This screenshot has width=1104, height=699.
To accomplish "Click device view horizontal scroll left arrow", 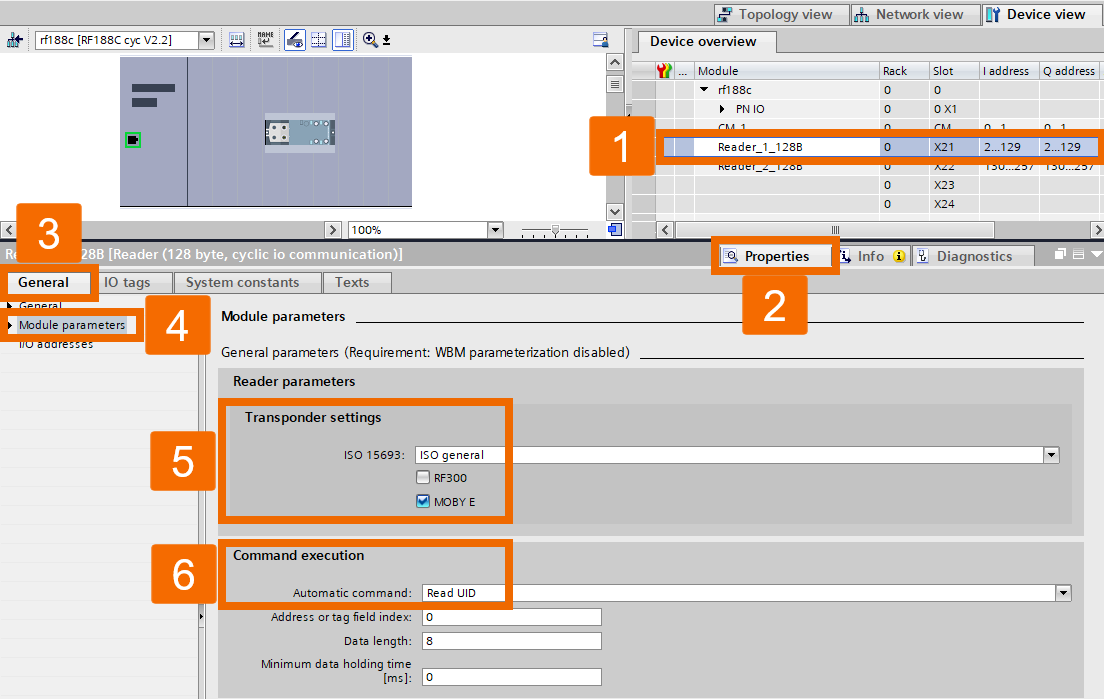I will 8,230.
